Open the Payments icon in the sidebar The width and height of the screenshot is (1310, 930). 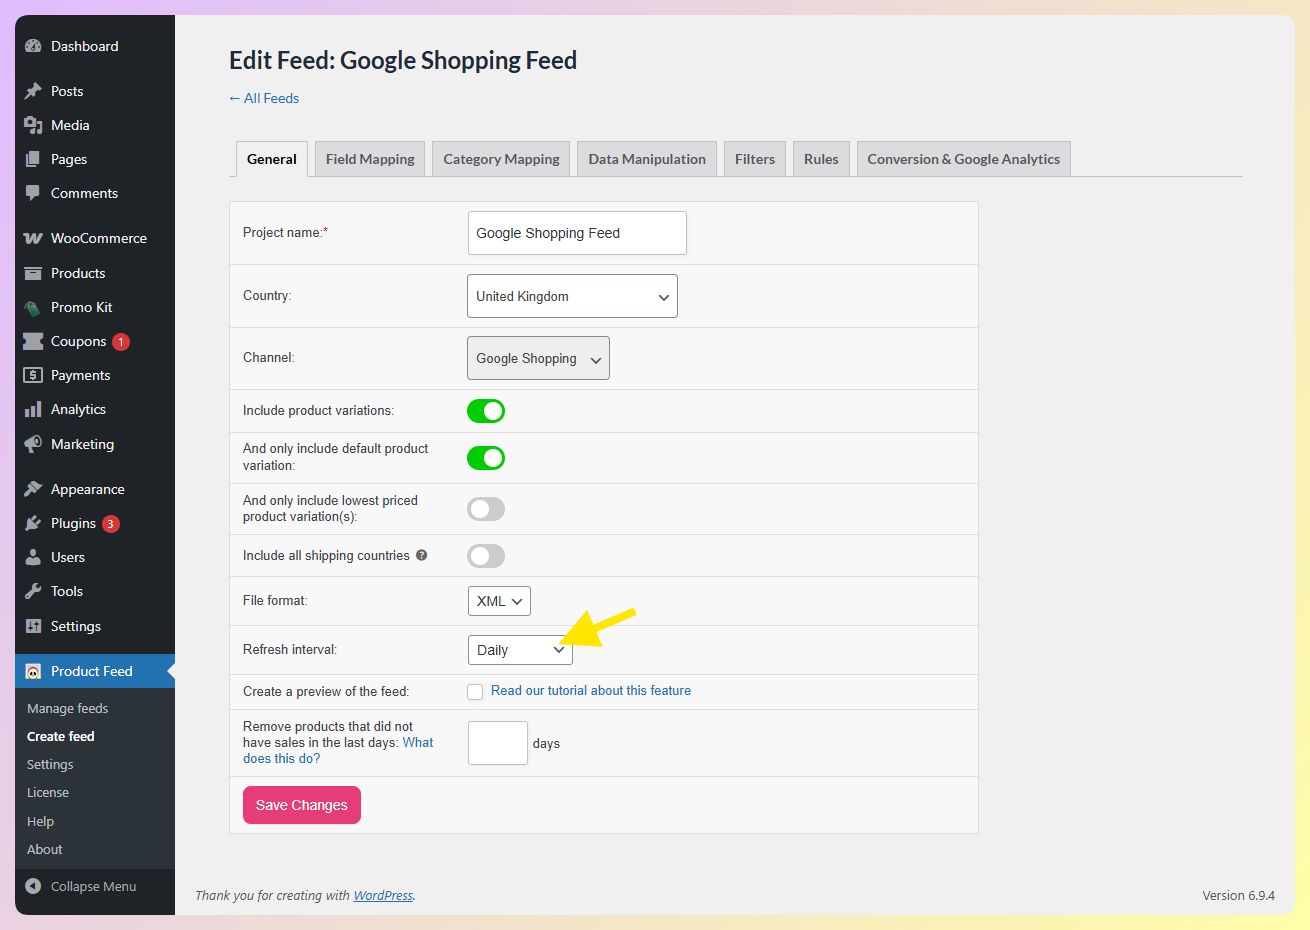33,375
